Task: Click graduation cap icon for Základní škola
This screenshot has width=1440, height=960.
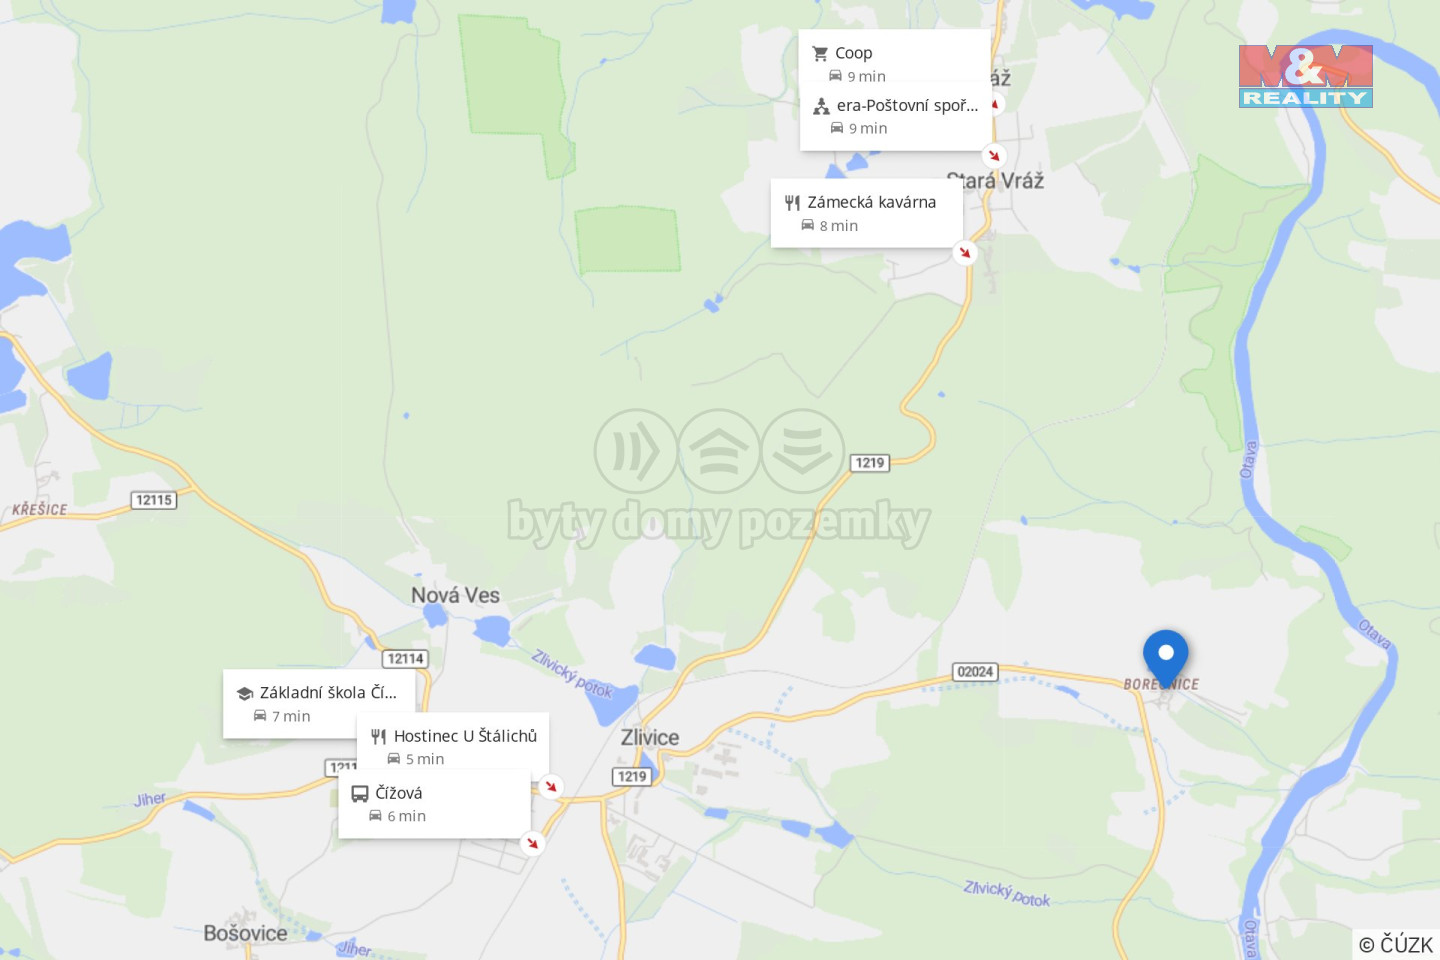Action: point(245,693)
